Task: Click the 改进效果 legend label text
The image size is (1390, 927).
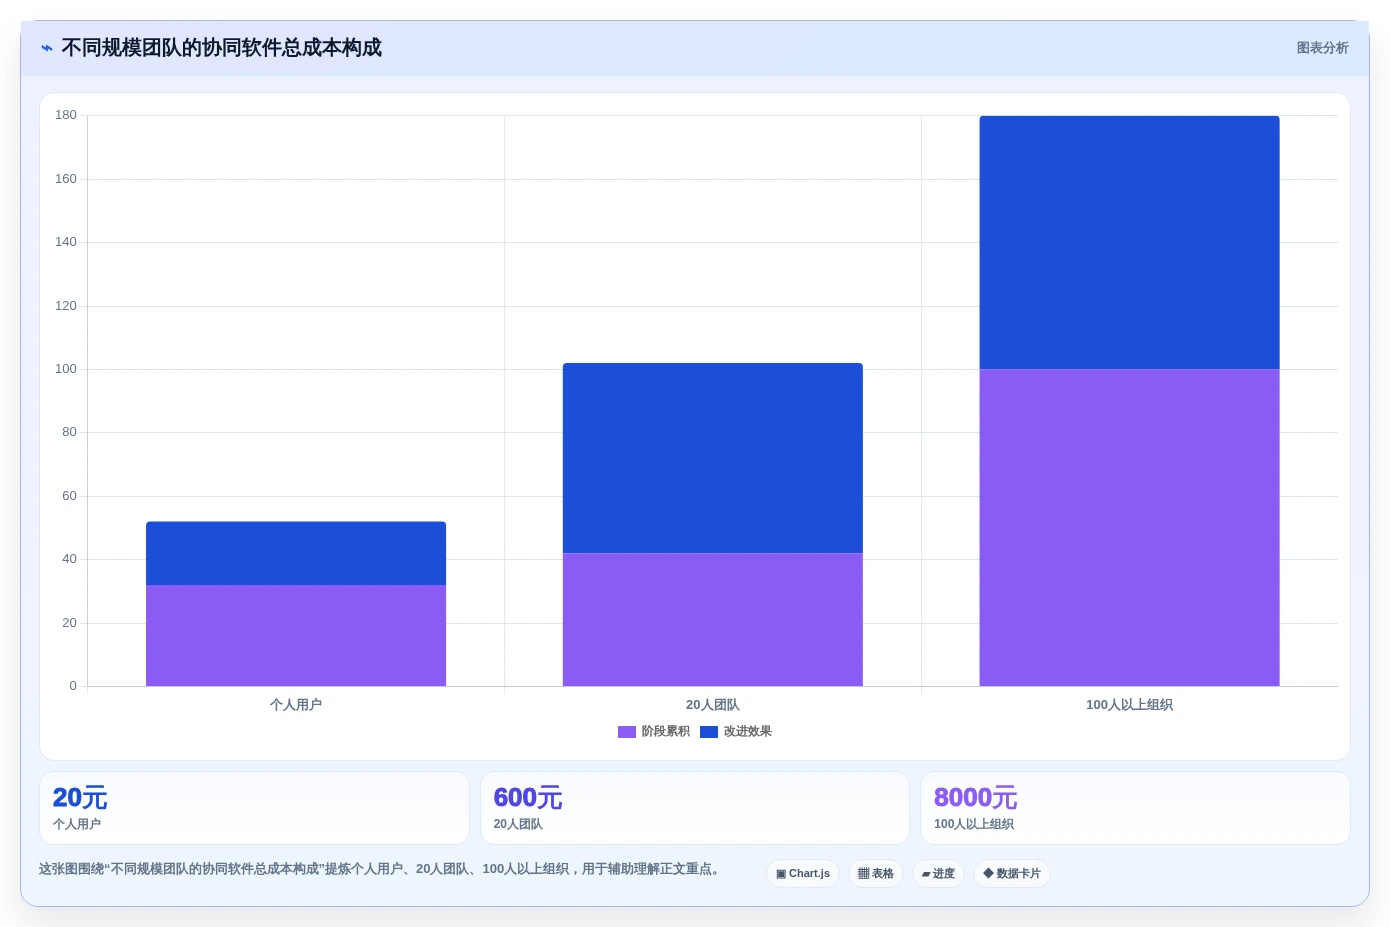Action: point(748,732)
